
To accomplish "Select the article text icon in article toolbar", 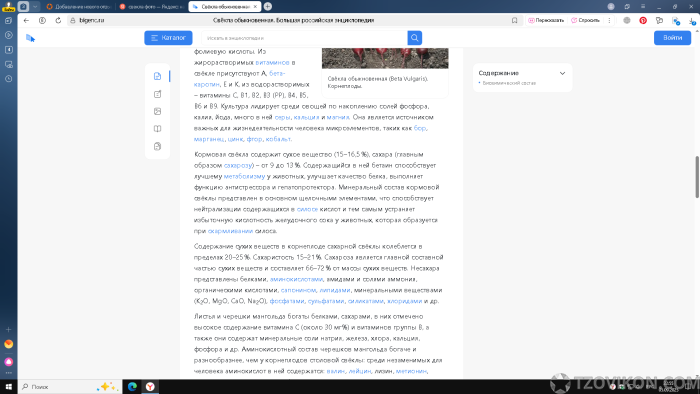I will coord(157,76).
